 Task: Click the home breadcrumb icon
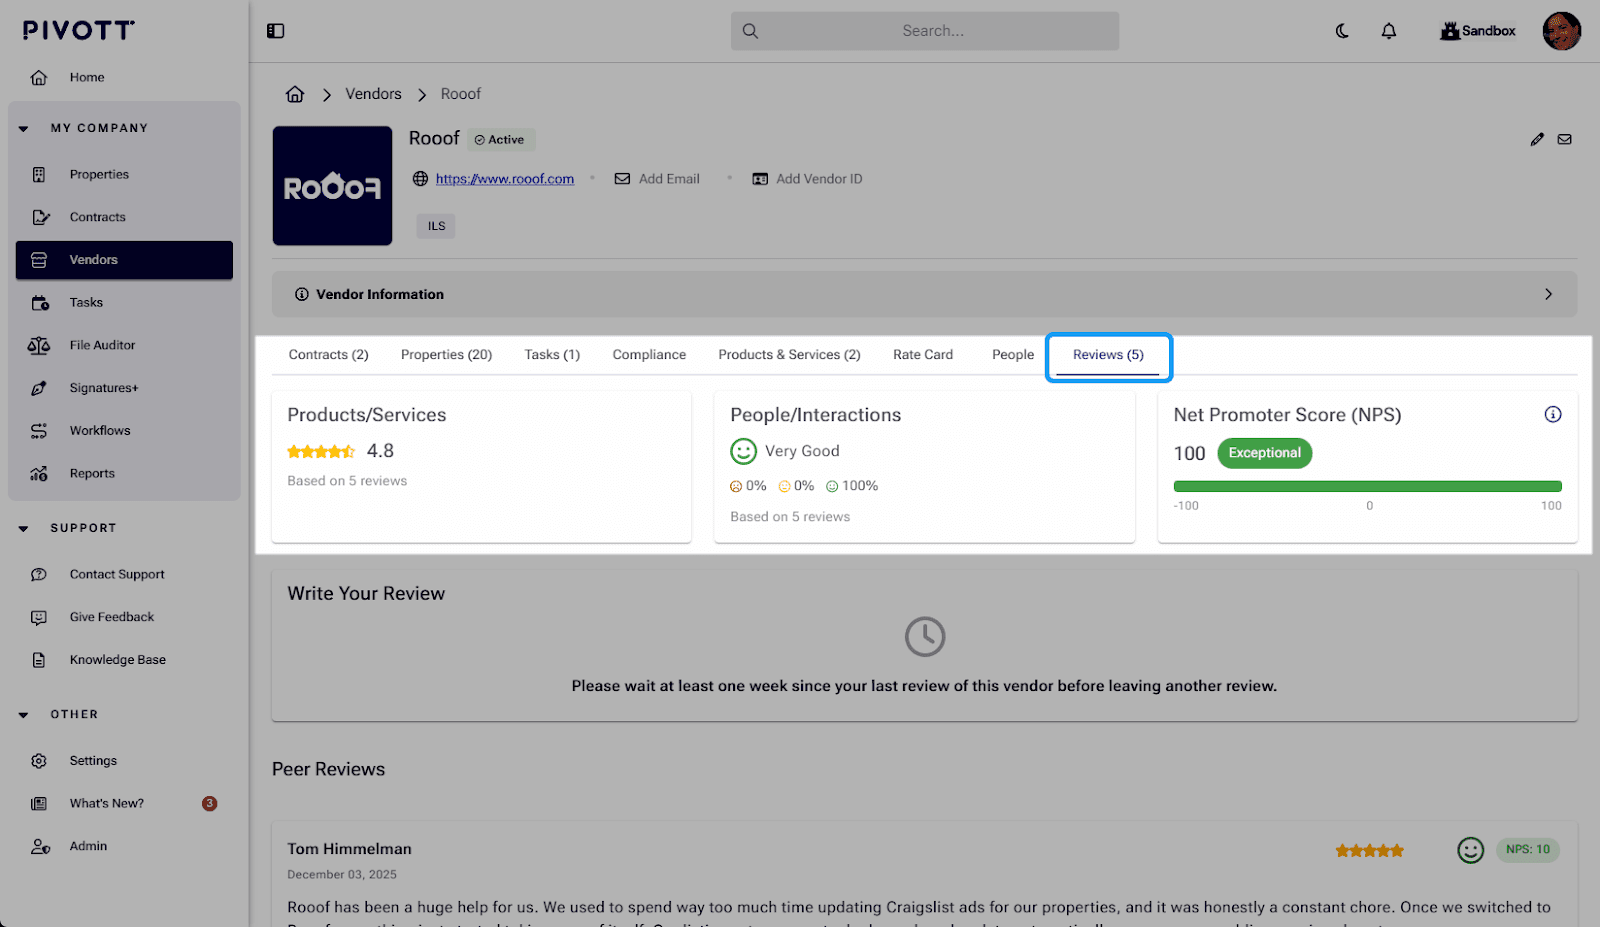tap(295, 94)
